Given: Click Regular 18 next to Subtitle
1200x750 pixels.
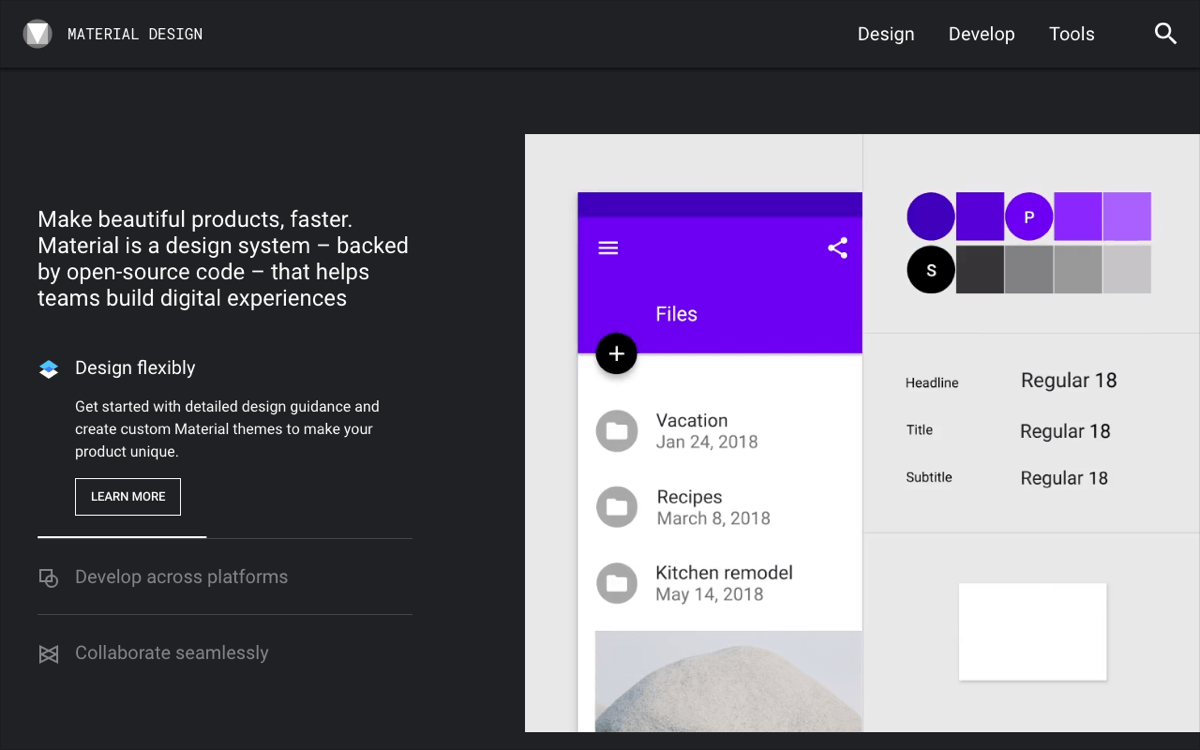Looking at the screenshot, I should [x=1064, y=478].
